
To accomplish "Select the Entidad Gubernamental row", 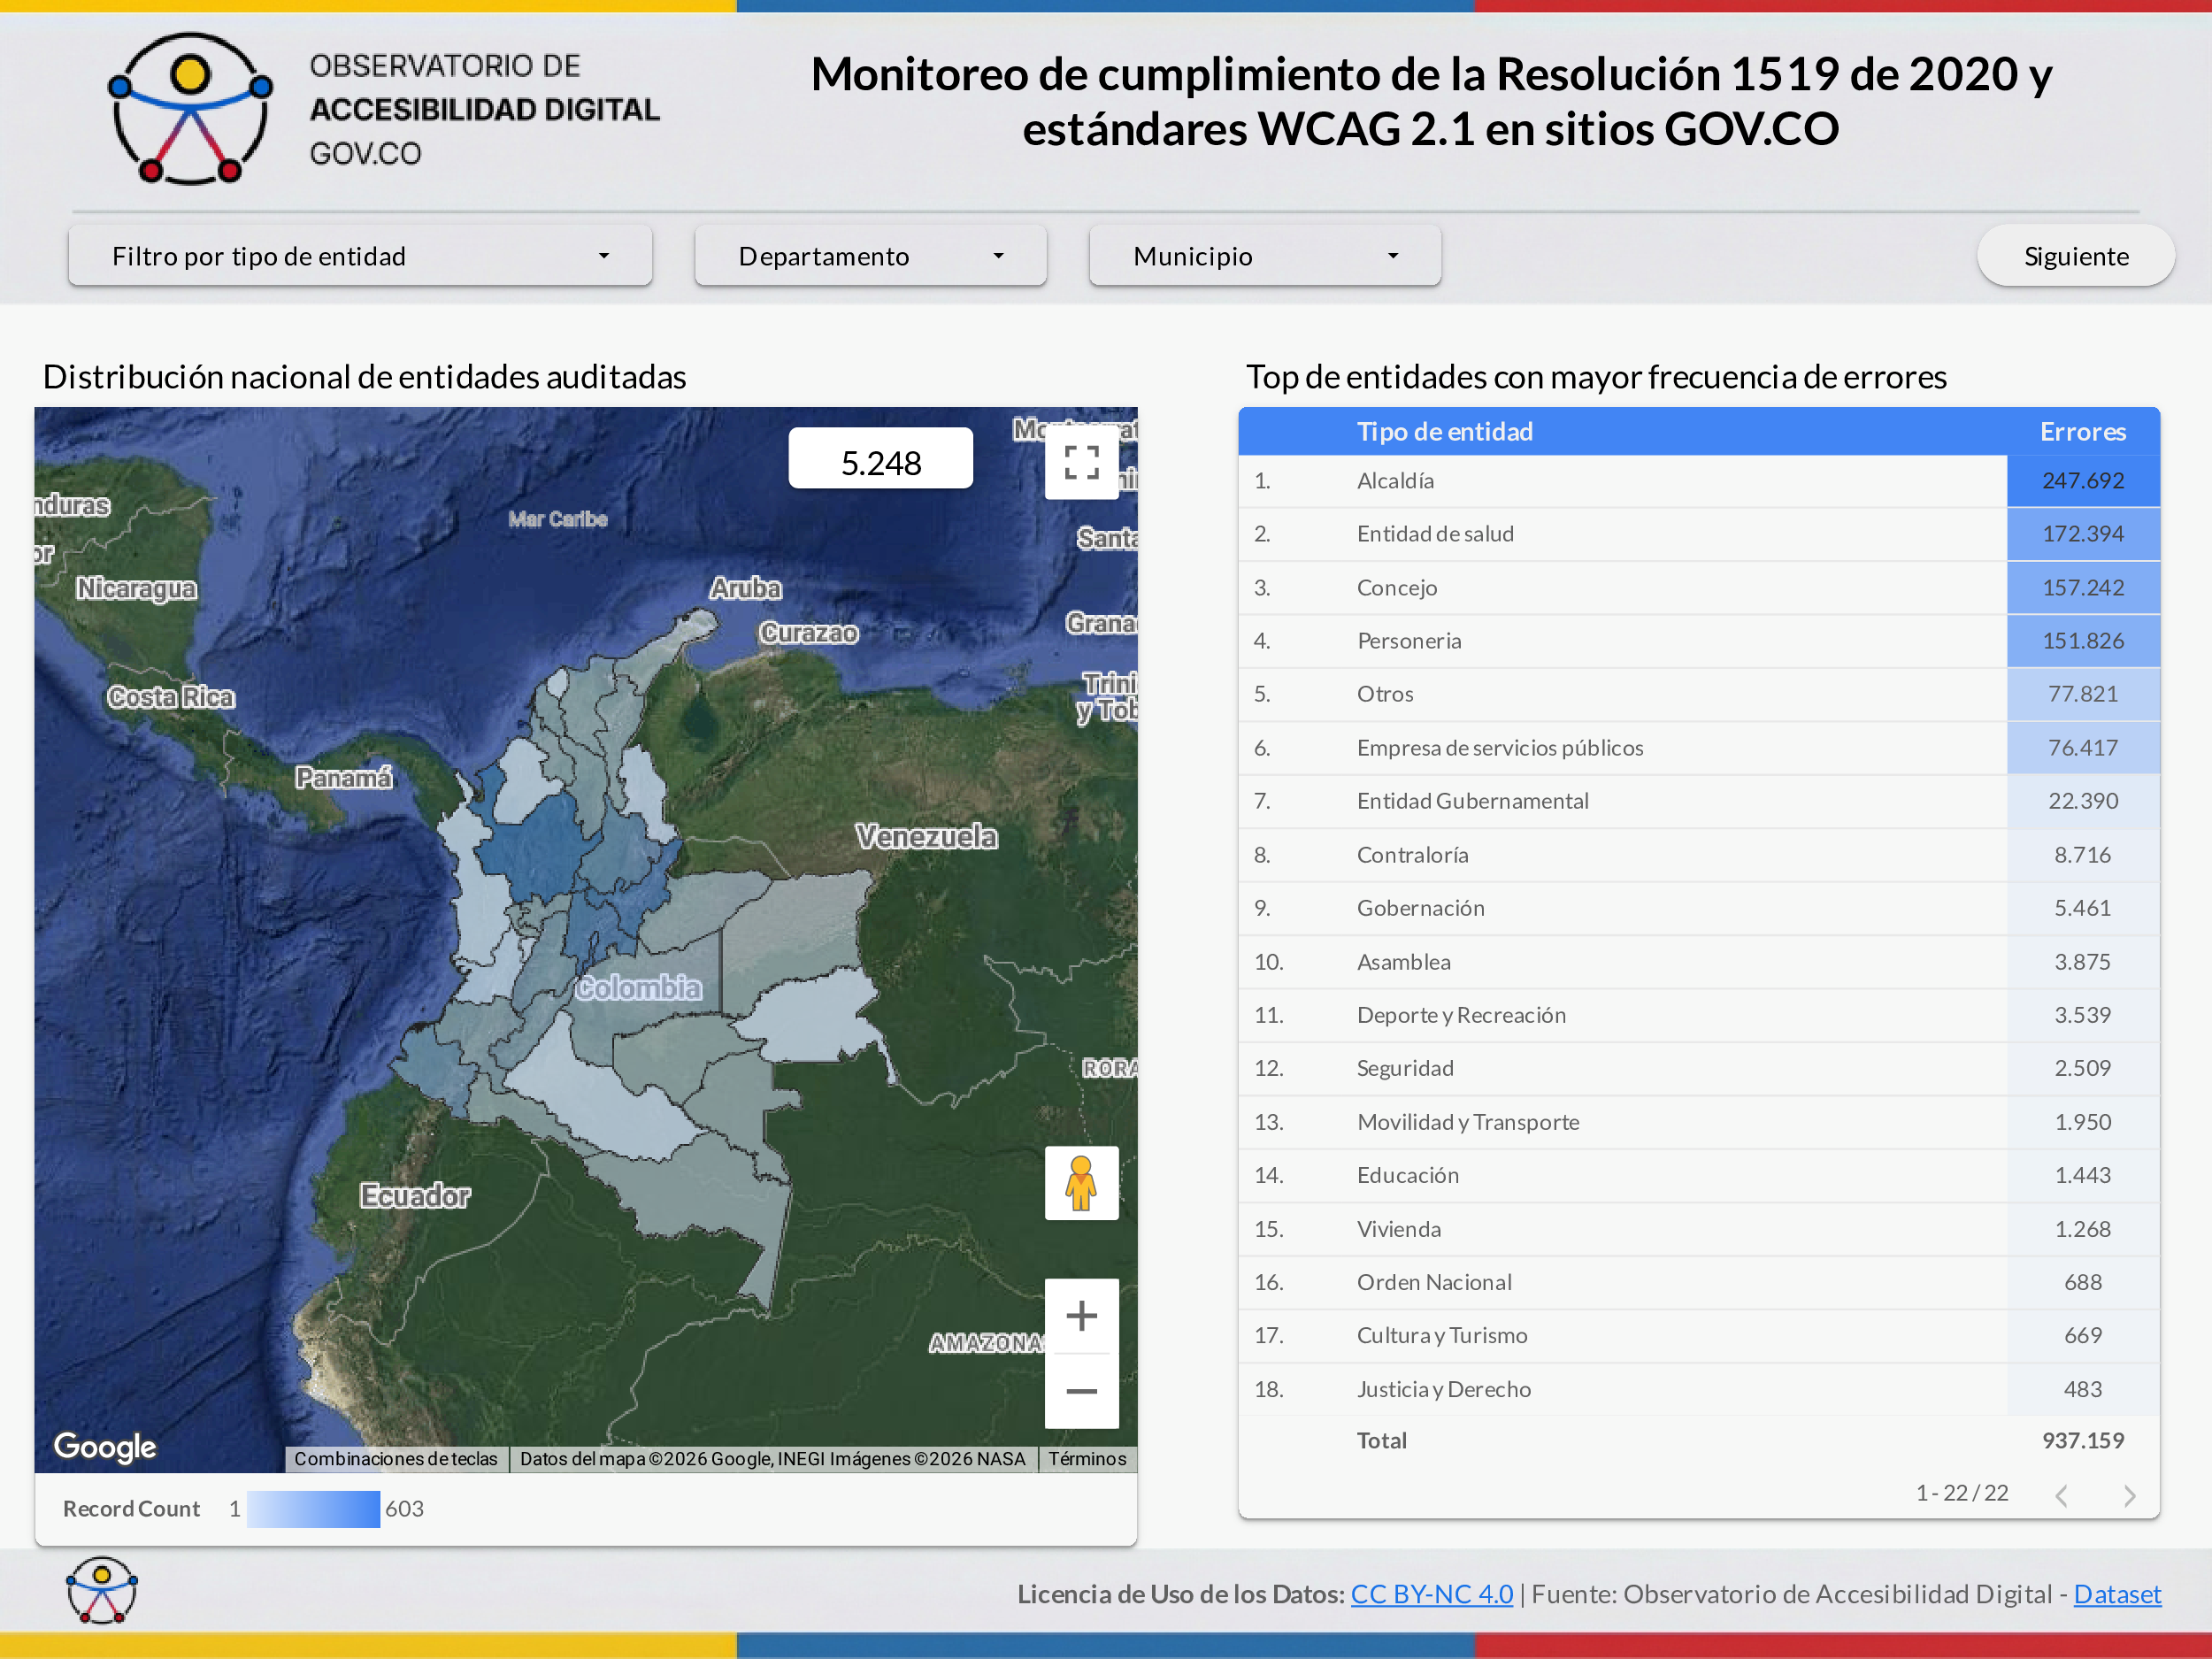I will (1698, 801).
